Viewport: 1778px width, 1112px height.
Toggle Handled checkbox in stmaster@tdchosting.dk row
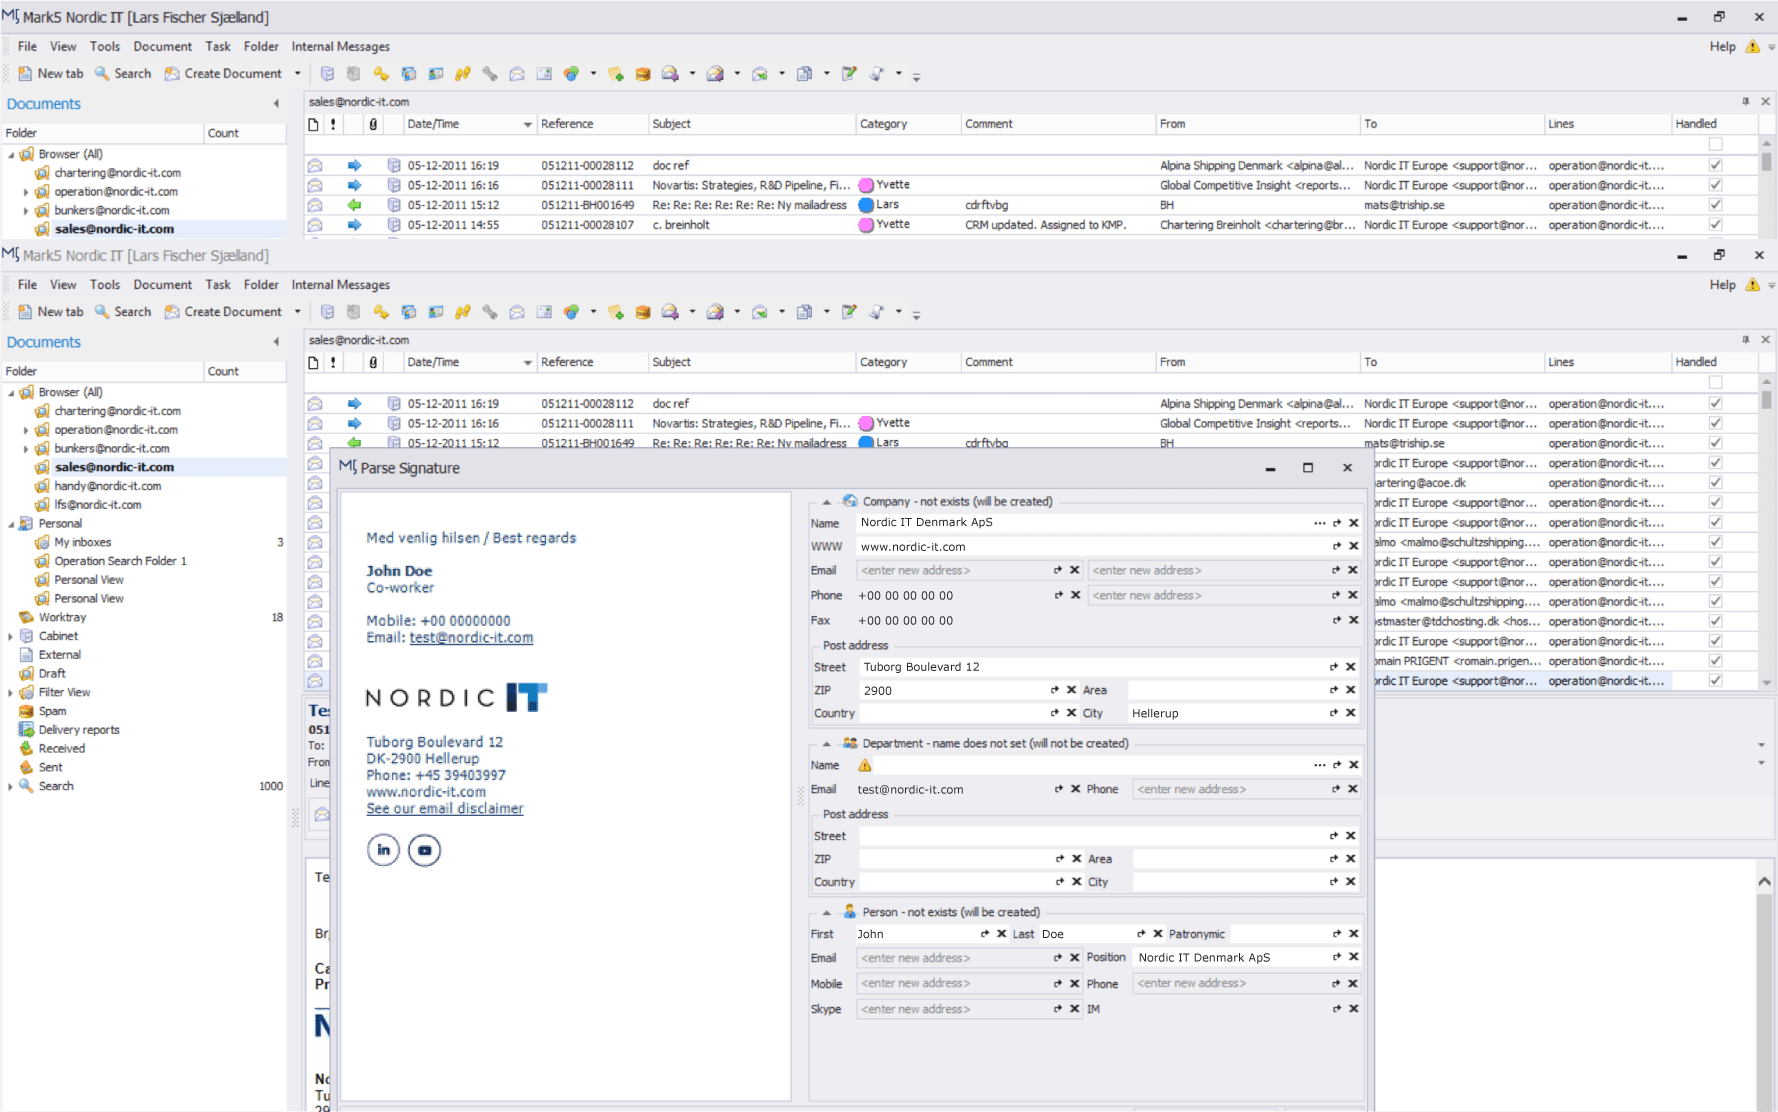click(1715, 621)
